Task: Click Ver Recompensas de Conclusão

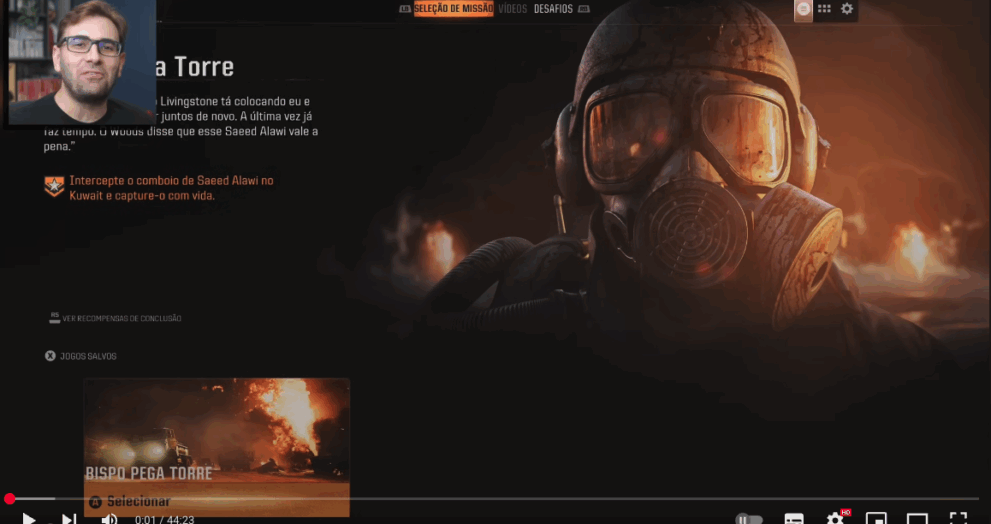Action: click(121, 319)
